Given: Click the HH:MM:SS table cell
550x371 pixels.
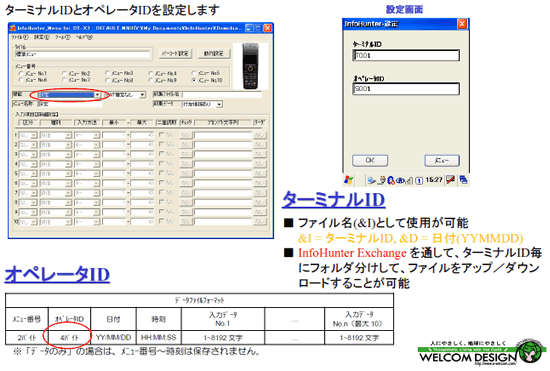Looking at the screenshot, I should click(159, 338).
